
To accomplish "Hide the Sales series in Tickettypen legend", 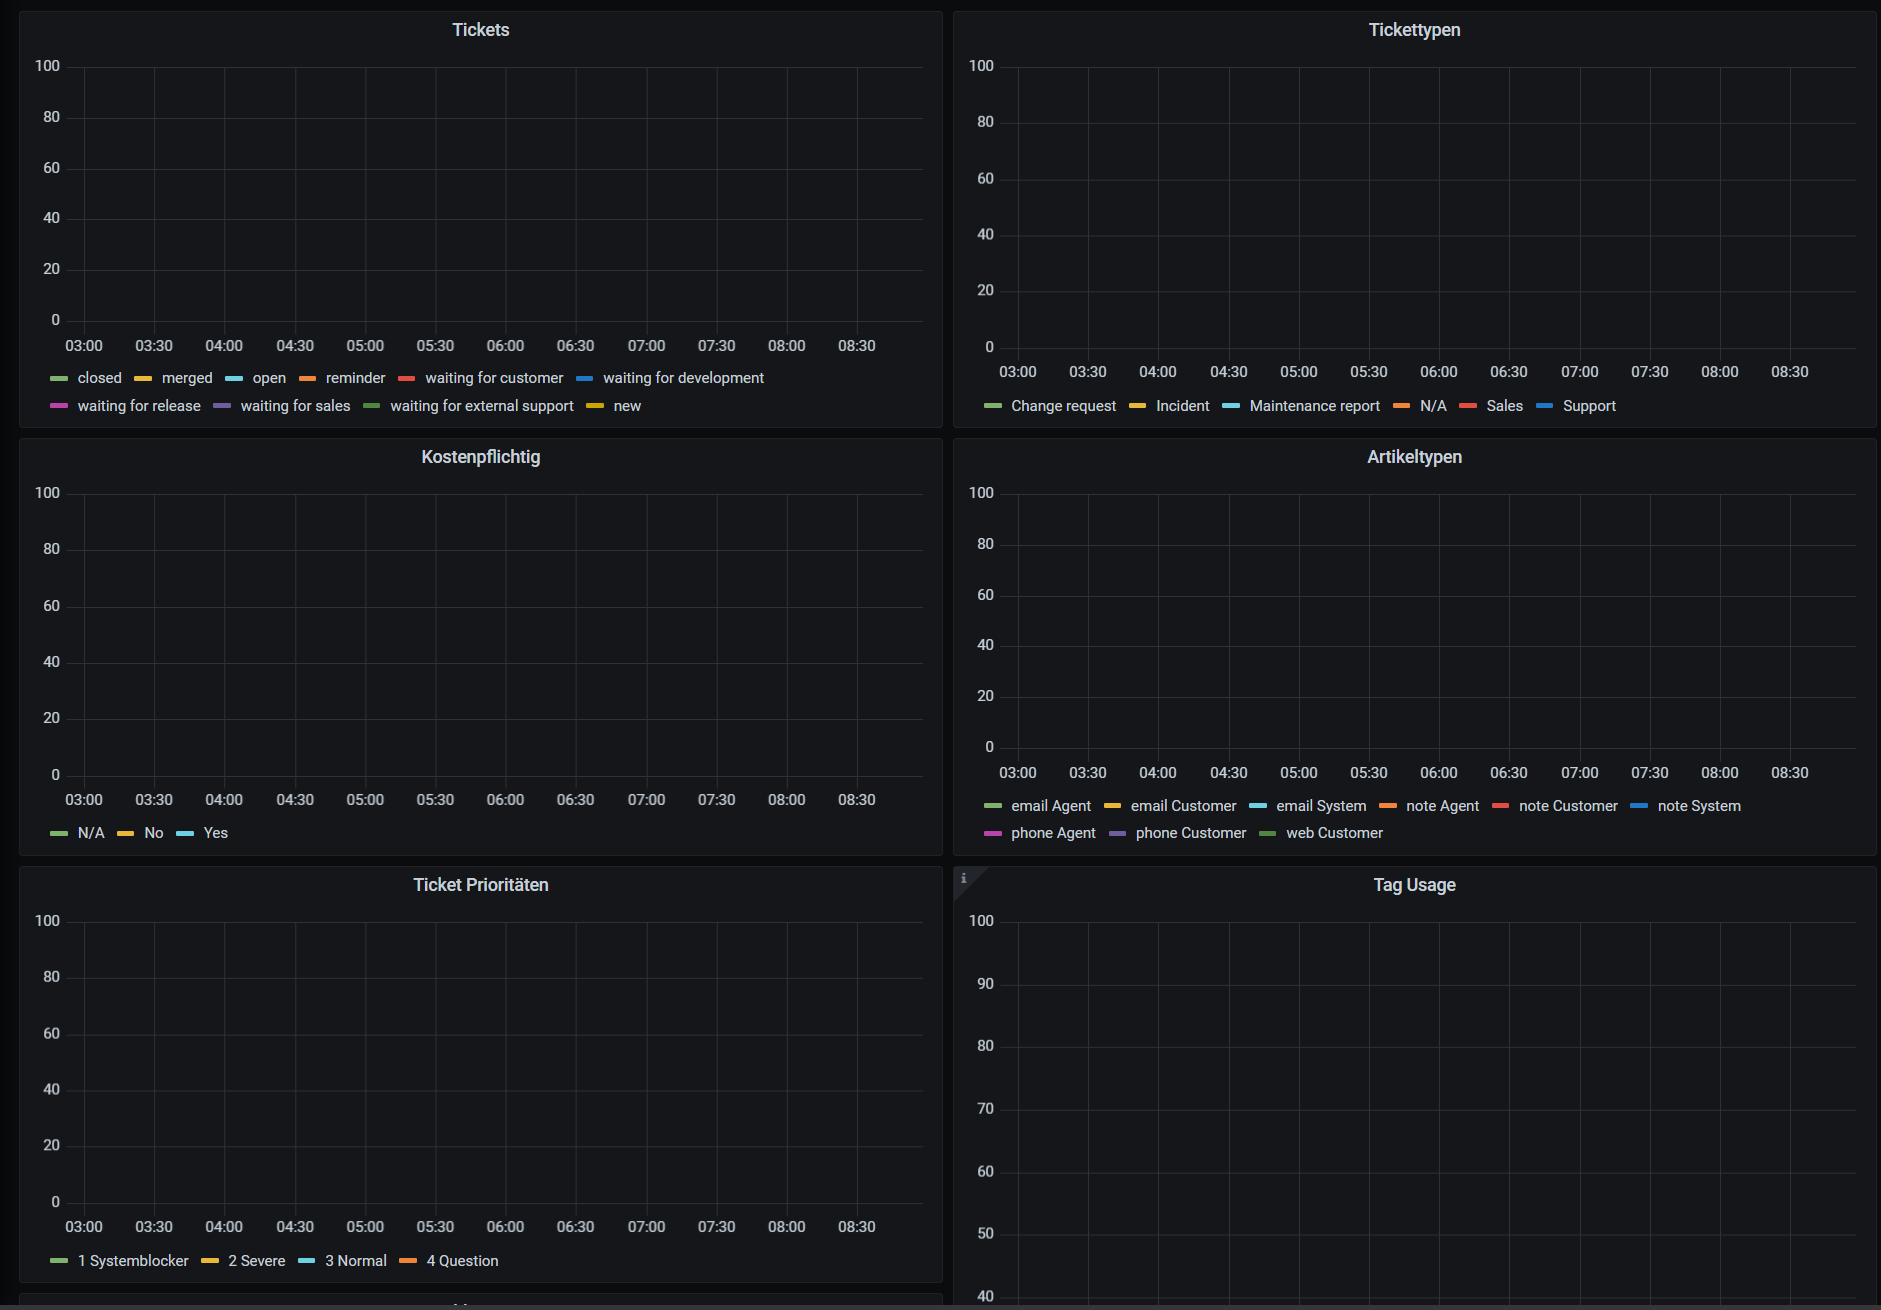I will click(1505, 405).
